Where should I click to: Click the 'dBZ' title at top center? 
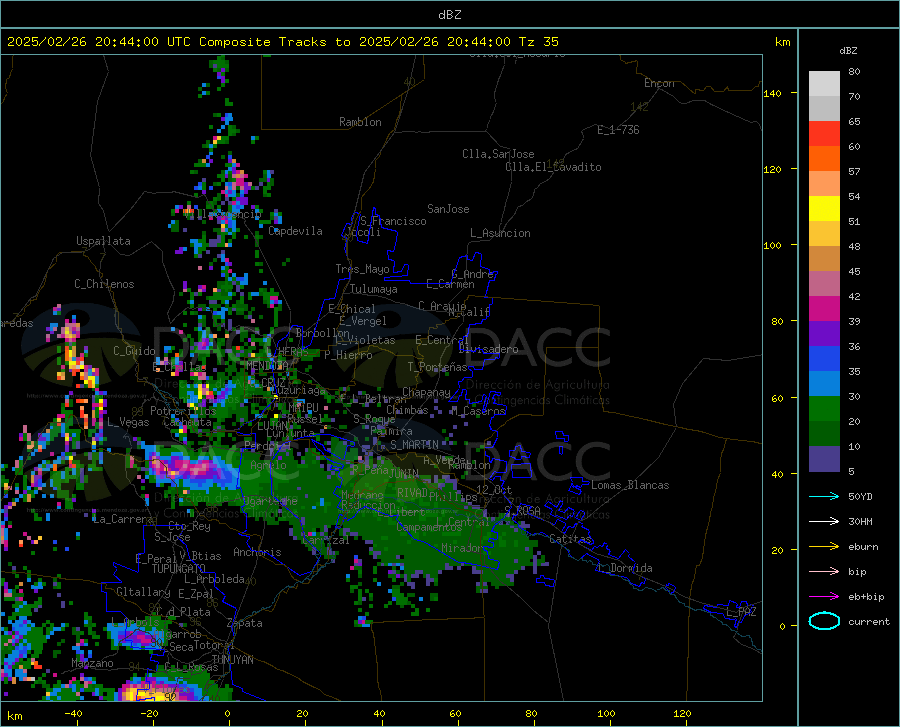point(449,15)
